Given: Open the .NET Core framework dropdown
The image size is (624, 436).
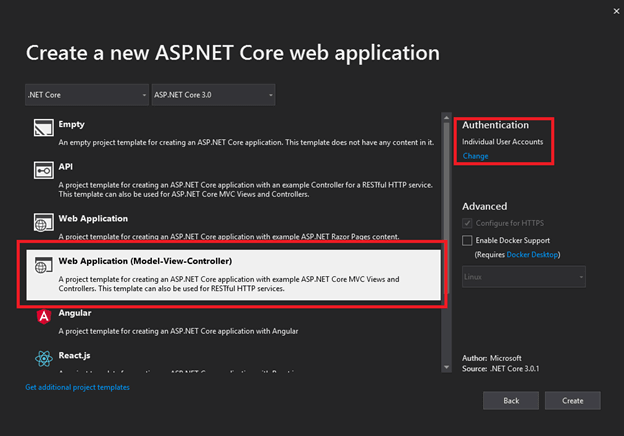Looking at the screenshot, I should click(x=87, y=96).
